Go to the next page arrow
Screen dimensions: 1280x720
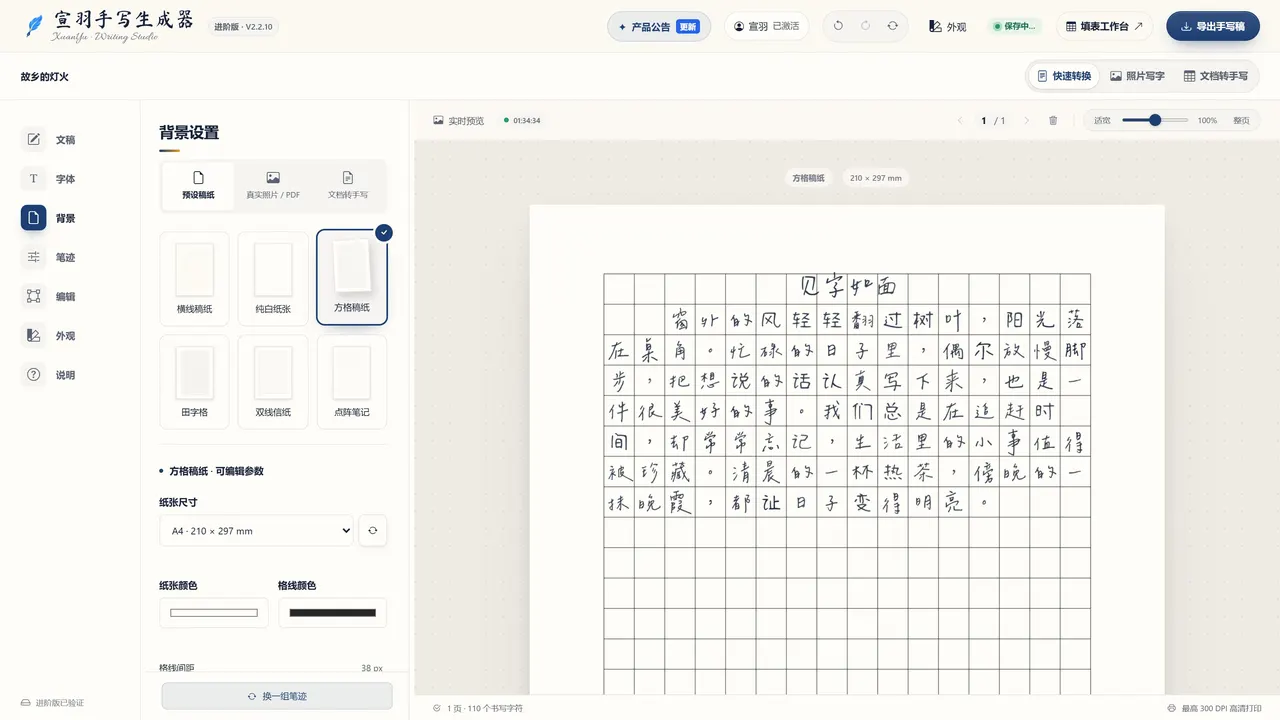pyautogui.click(x=1028, y=120)
